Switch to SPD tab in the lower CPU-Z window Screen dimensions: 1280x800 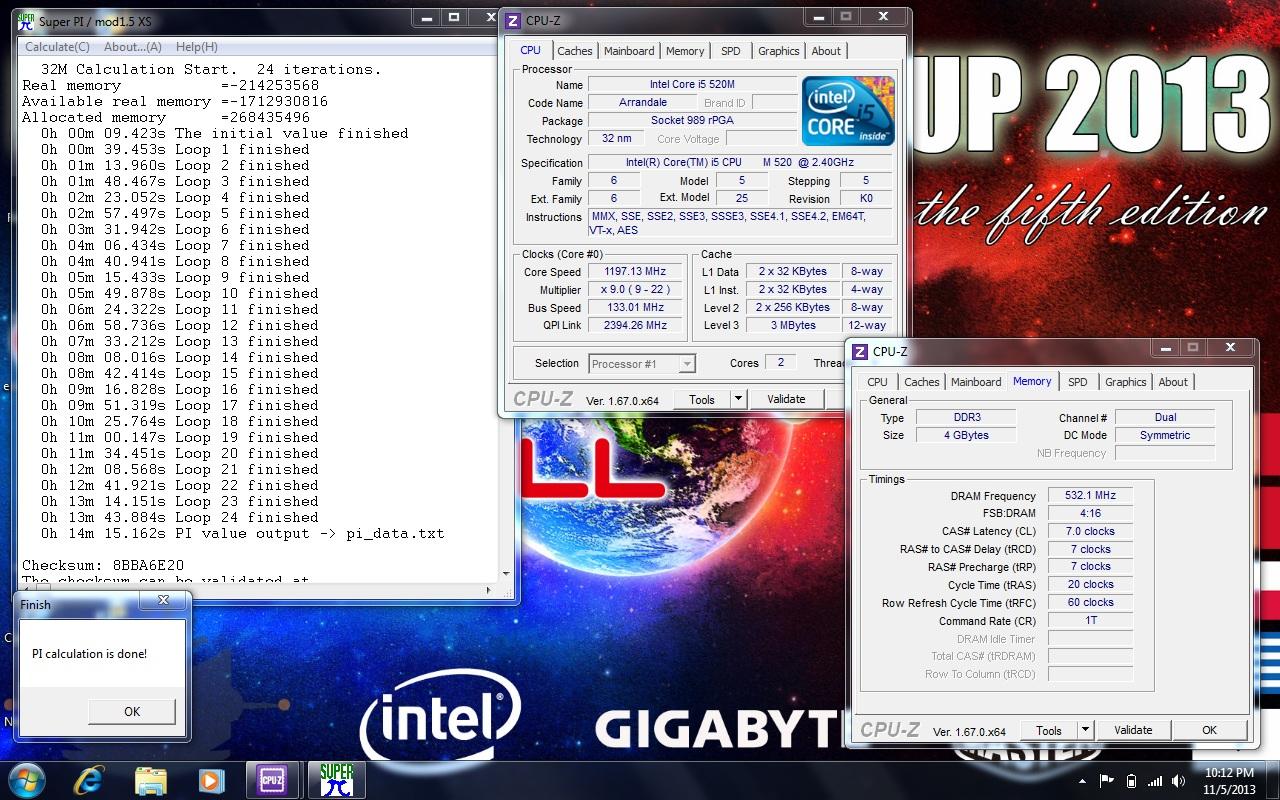1078,382
